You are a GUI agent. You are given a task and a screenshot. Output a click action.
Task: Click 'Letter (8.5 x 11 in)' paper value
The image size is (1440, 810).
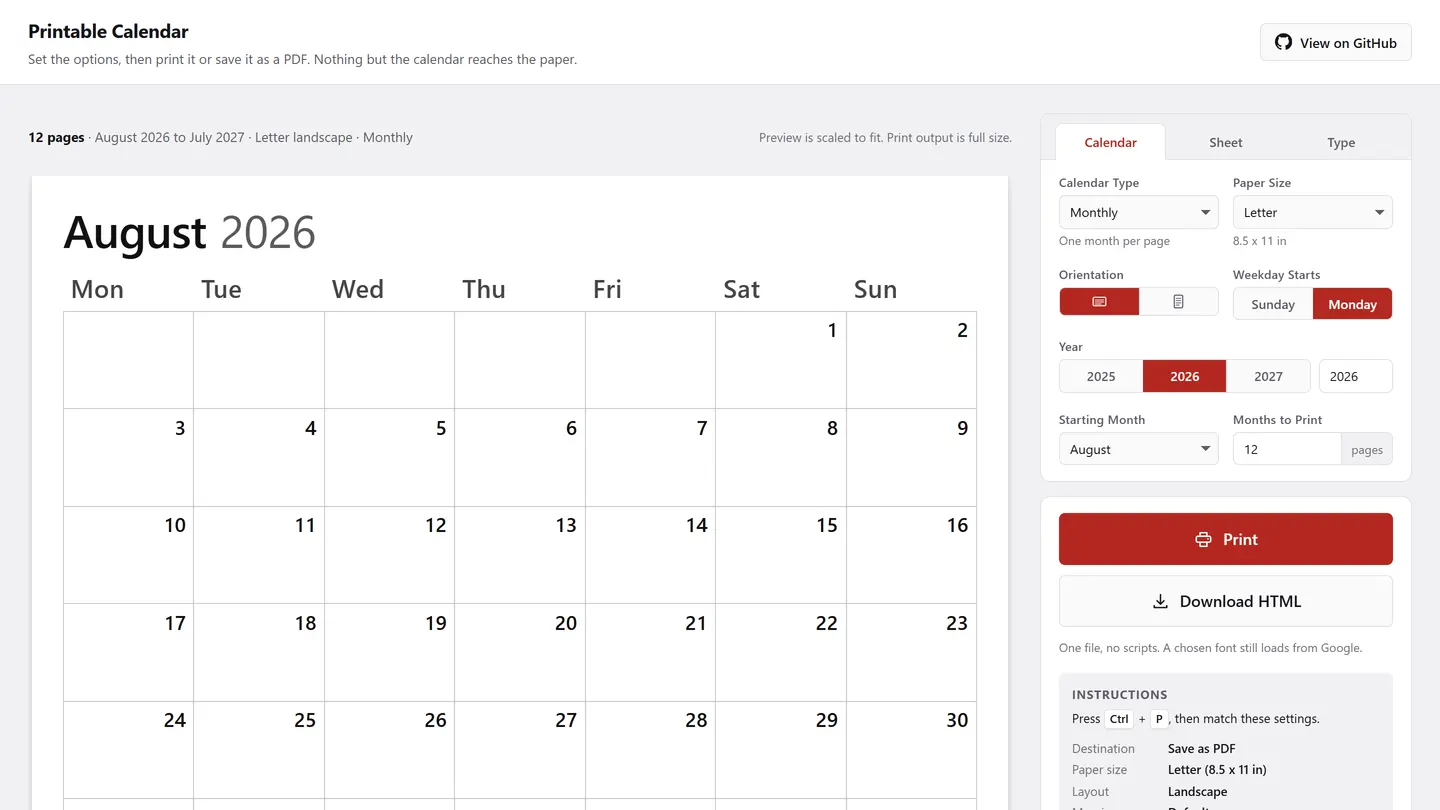[1217, 770]
